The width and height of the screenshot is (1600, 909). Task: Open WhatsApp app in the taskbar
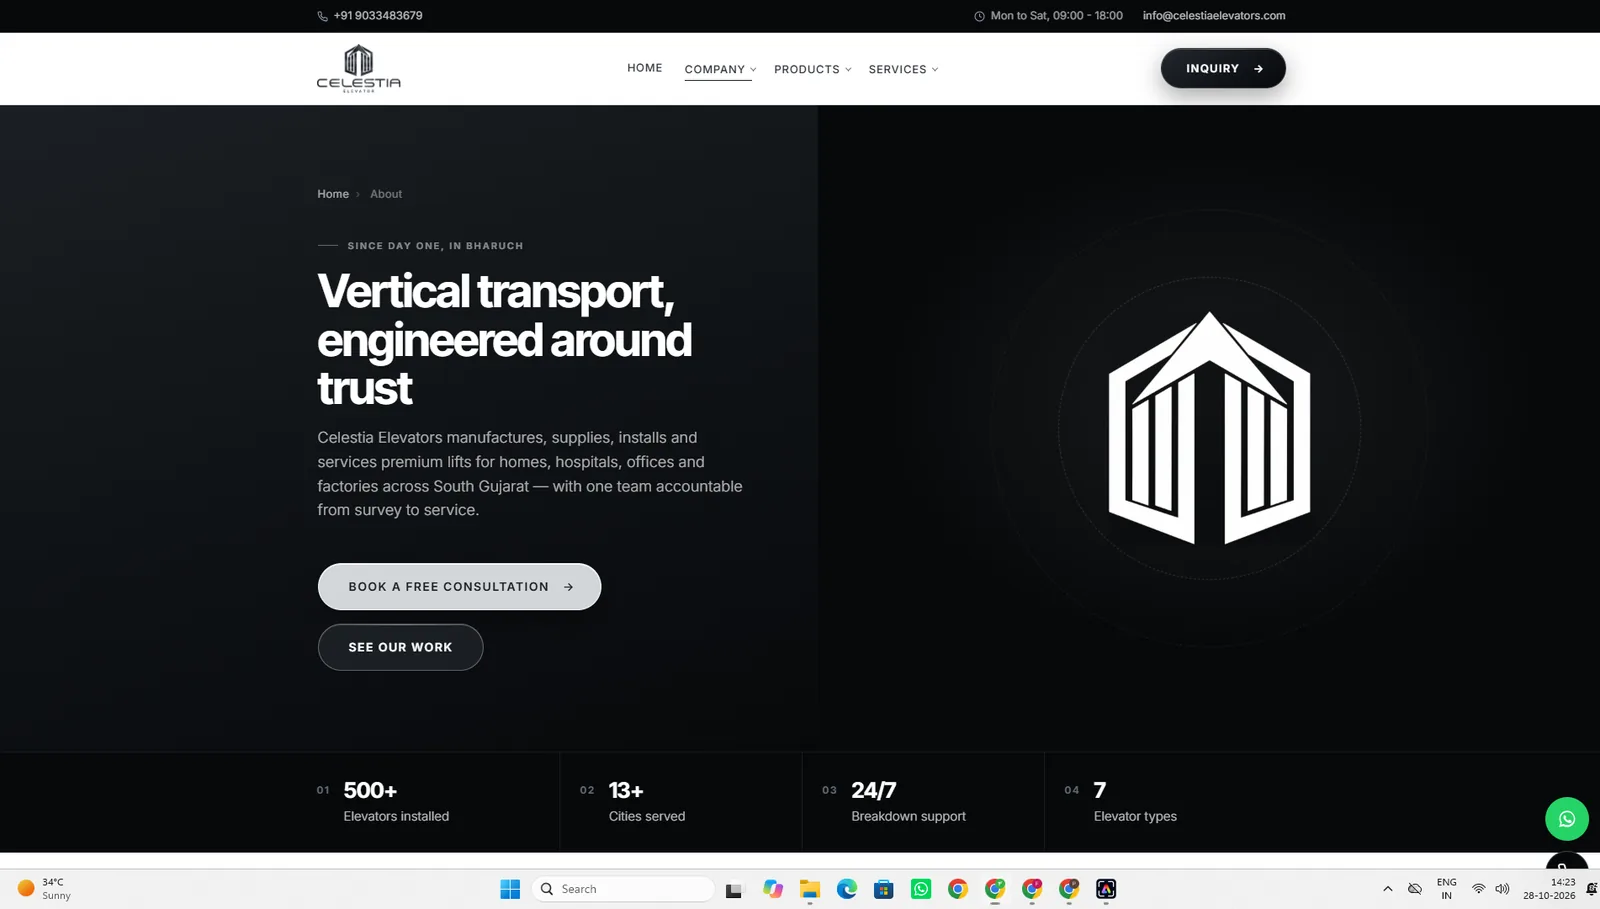(921, 889)
